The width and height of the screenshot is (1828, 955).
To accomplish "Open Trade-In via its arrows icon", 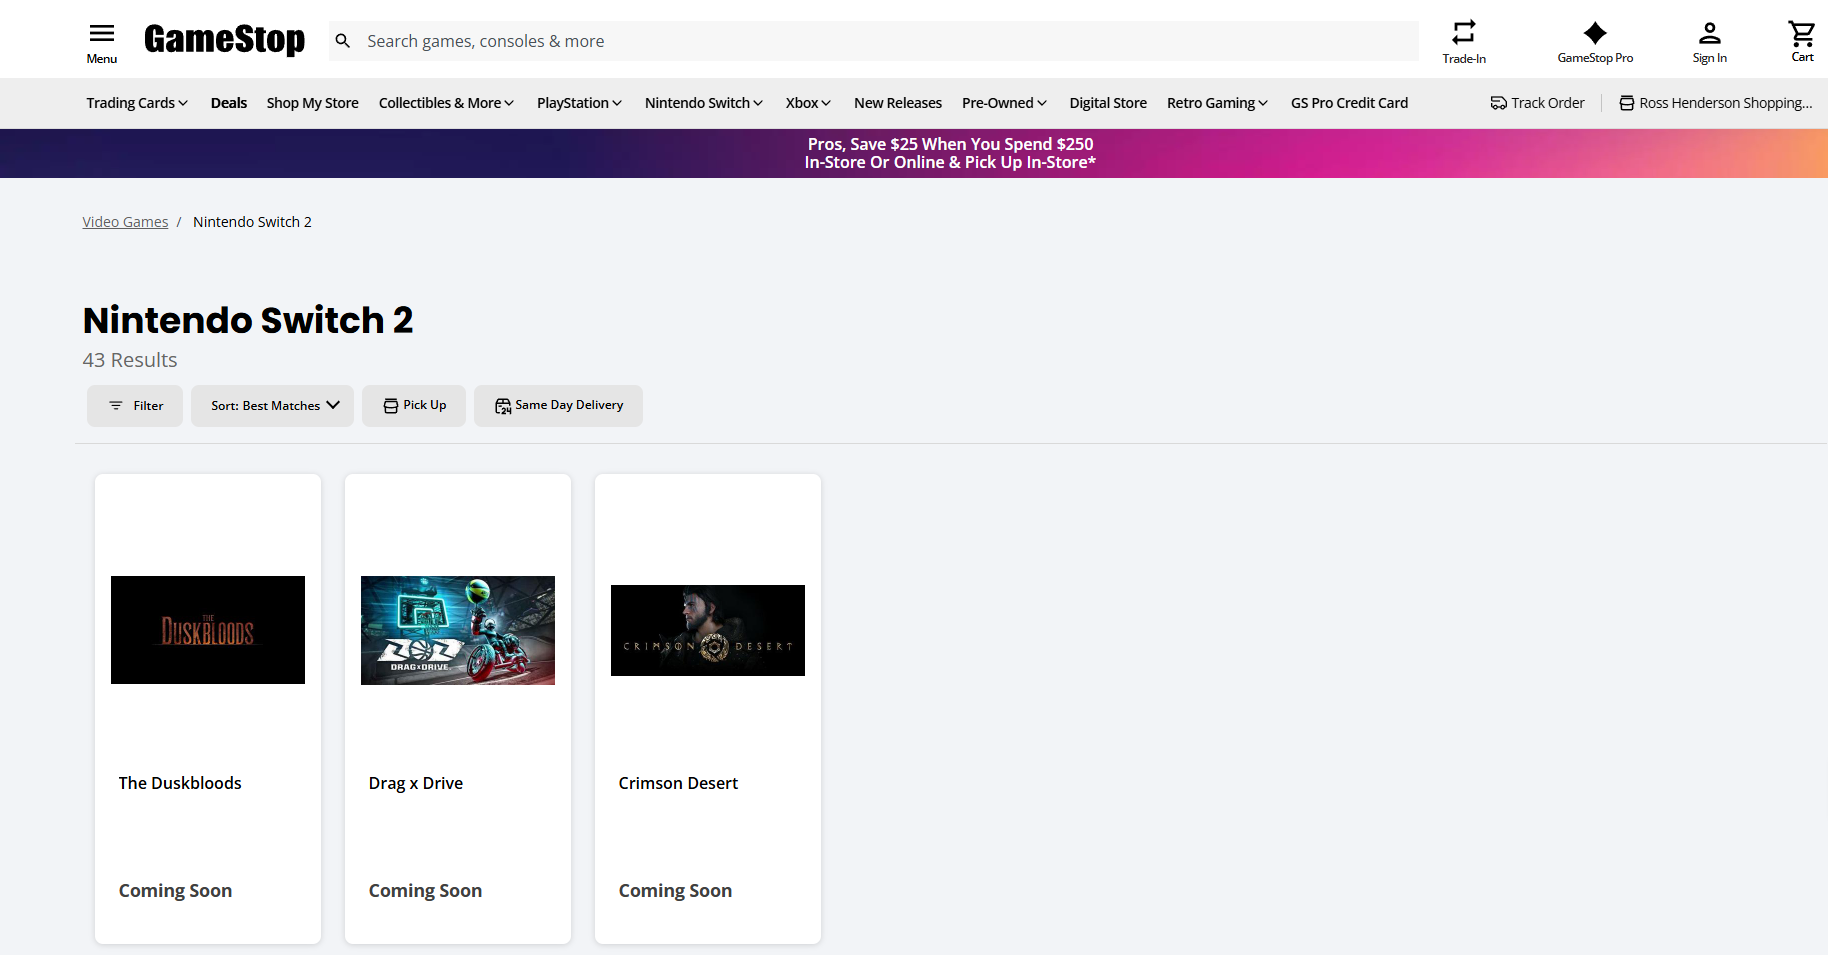I will pyautogui.click(x=1464, y=32).
